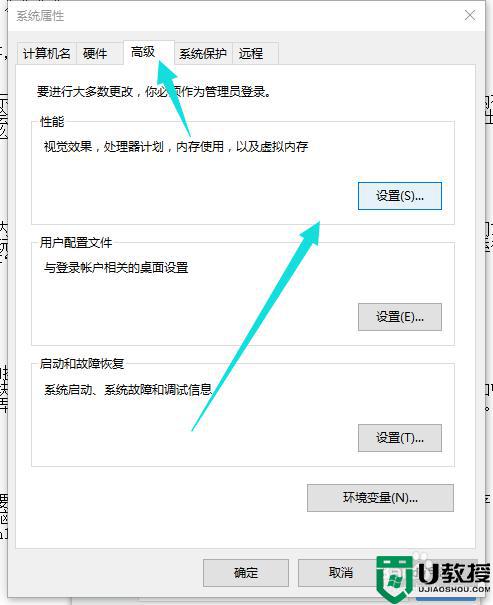
Task: Go to the 系统保护 tab
Action: [203, 53]
